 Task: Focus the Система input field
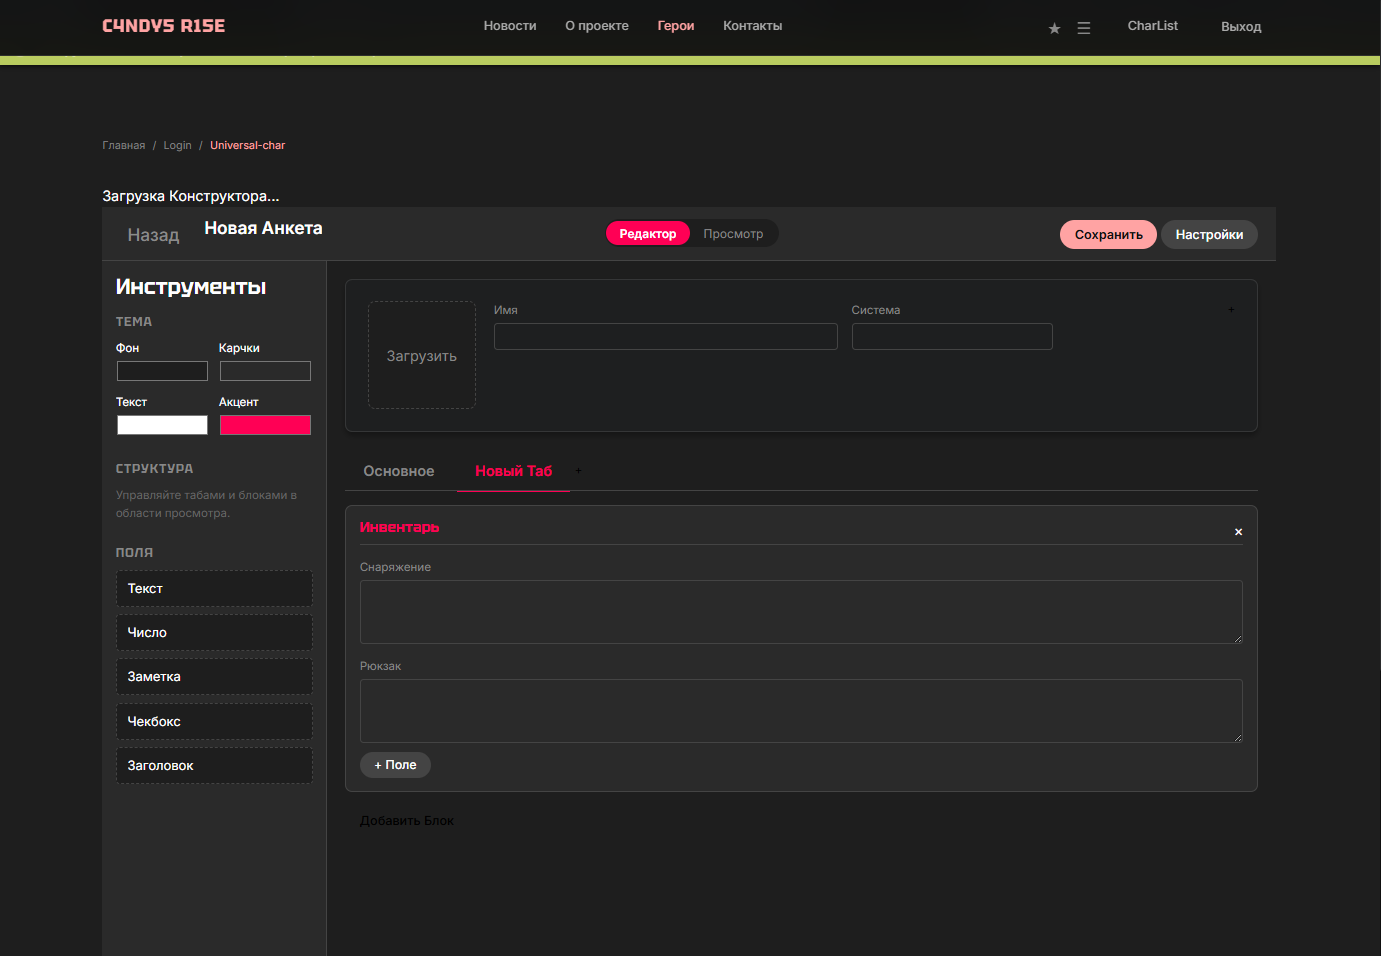point(952,336)
